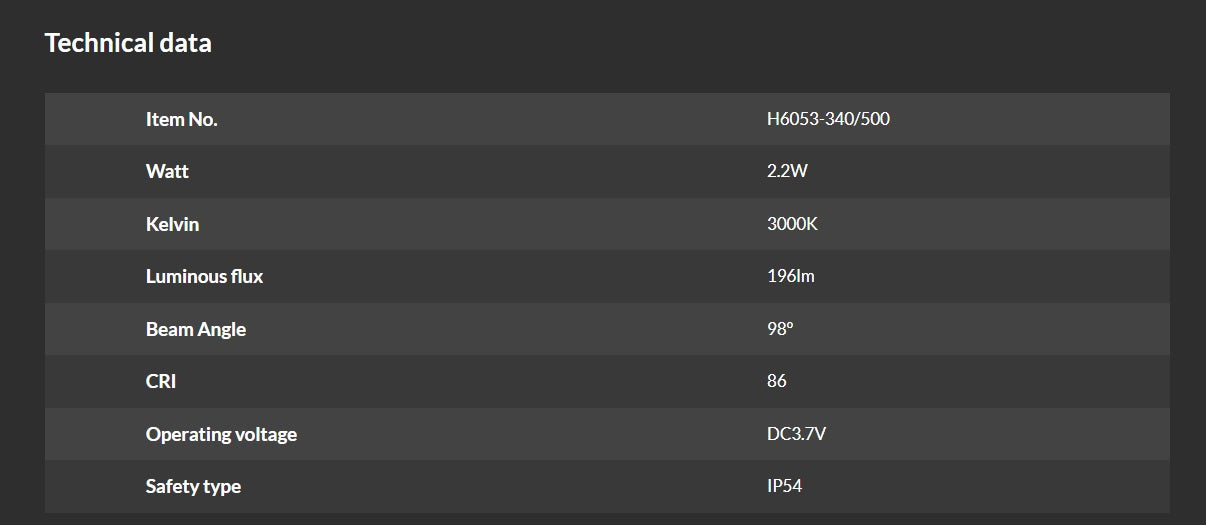The image size is (1206, 525).
Task: Select the IP54 safety rating value
Action: (784, 486)
